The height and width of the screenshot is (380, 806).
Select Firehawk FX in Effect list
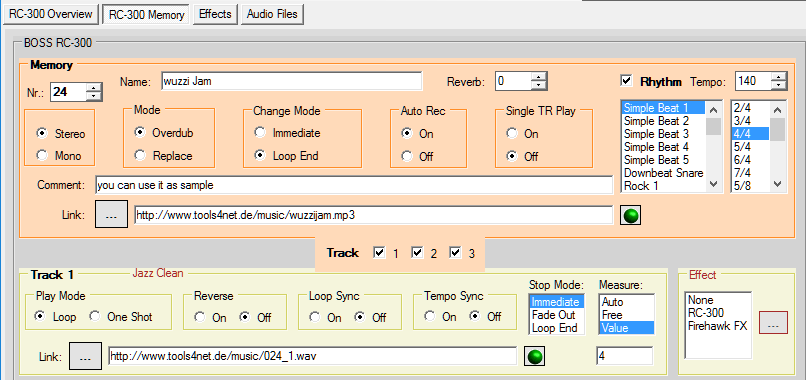(x=719, y=325)
